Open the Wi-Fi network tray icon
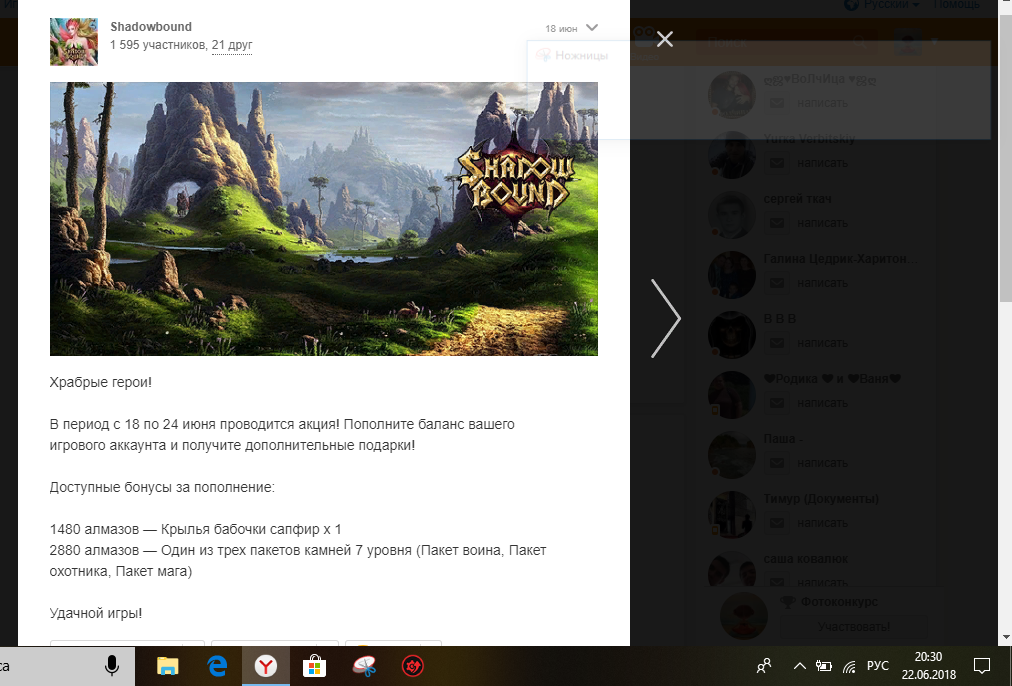Viewport: 1012px width, 686px height. coord(849,666)
